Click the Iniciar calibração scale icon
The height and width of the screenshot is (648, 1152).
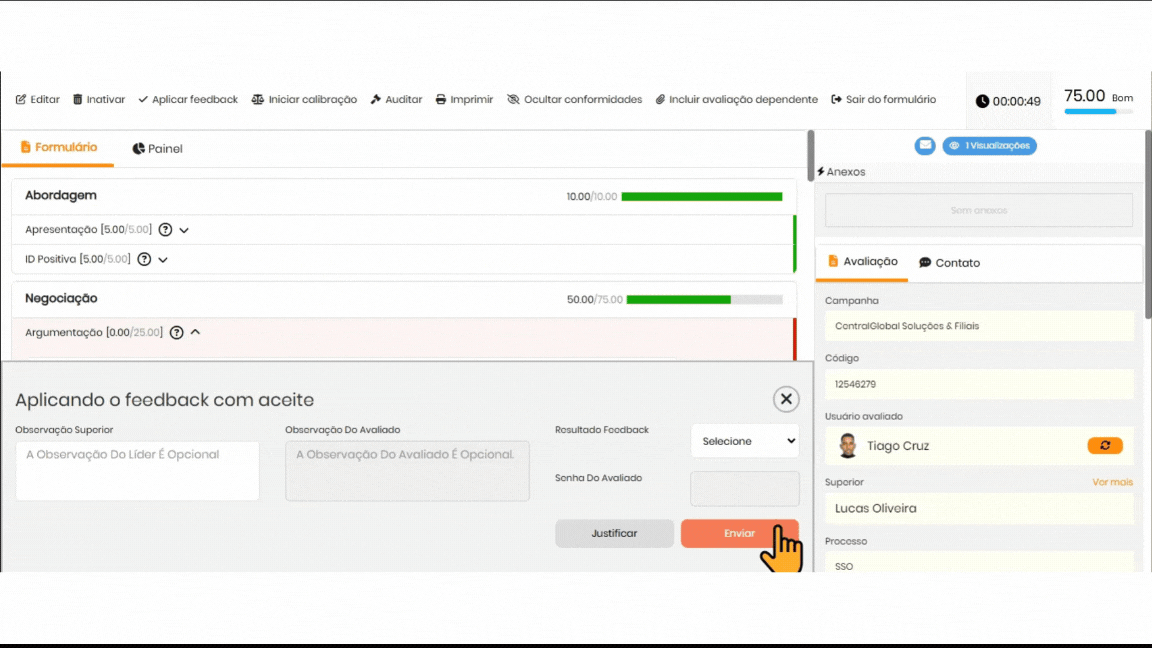click(x=258, y=100)
